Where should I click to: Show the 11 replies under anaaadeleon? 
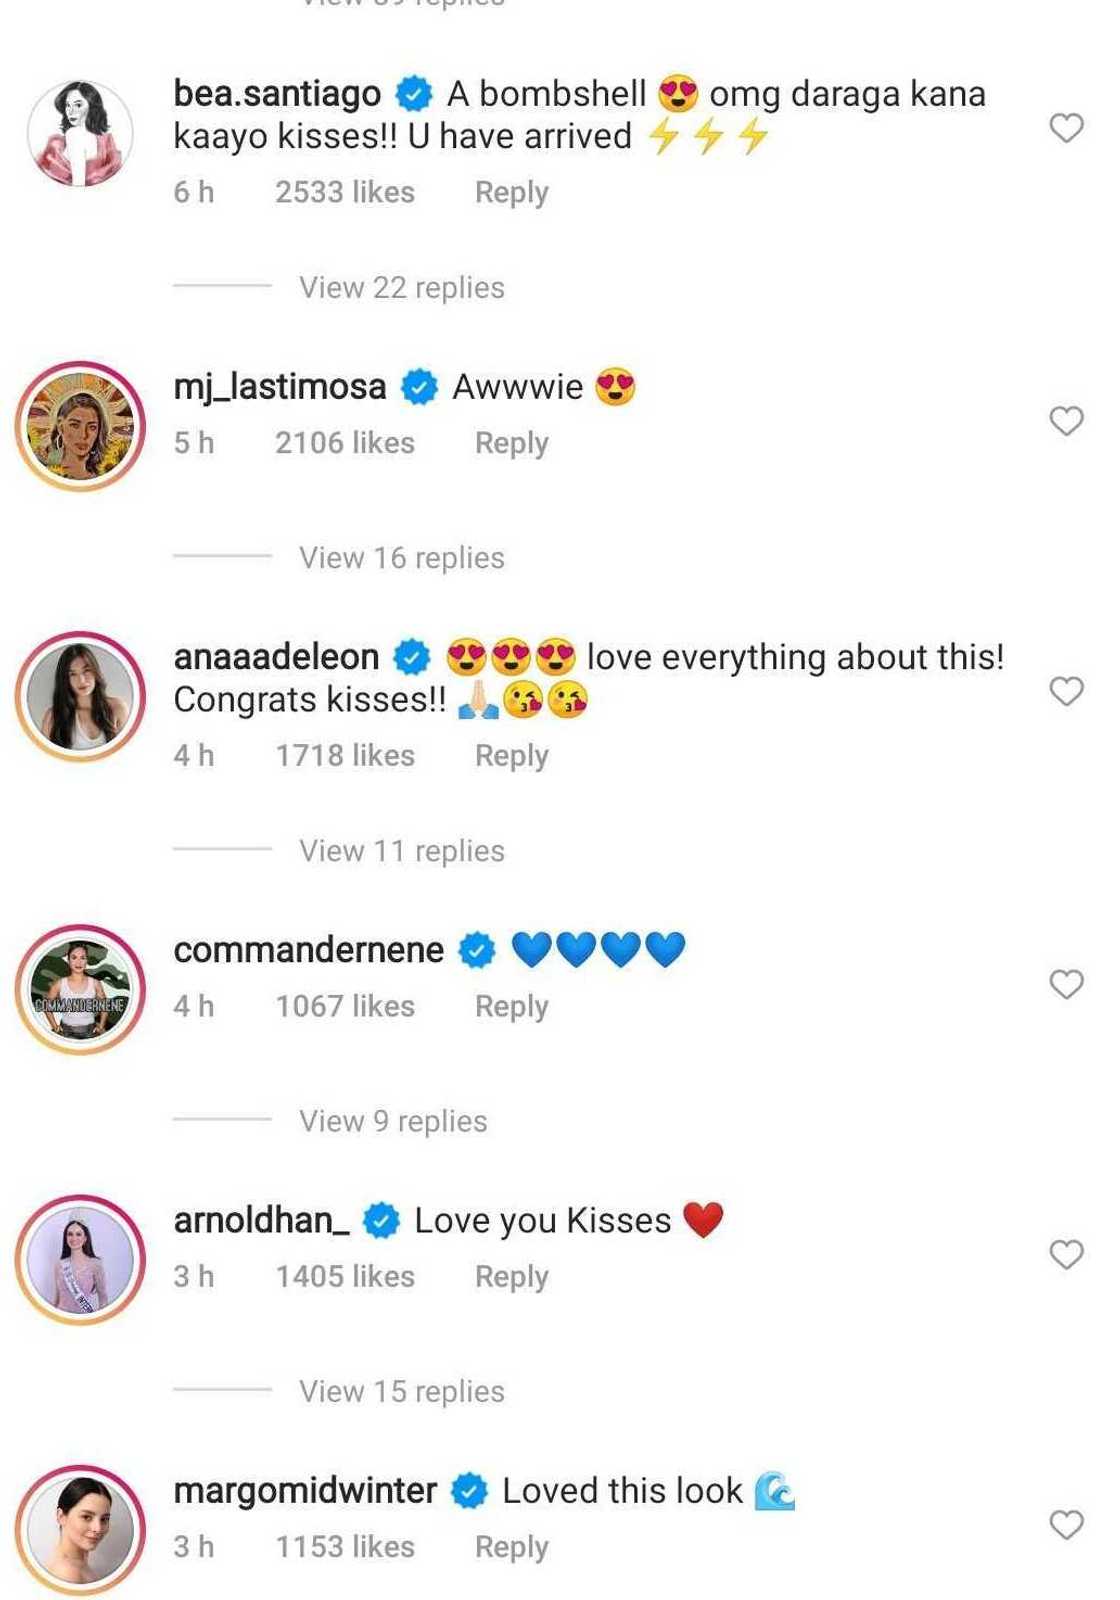(x=401, y=851)
